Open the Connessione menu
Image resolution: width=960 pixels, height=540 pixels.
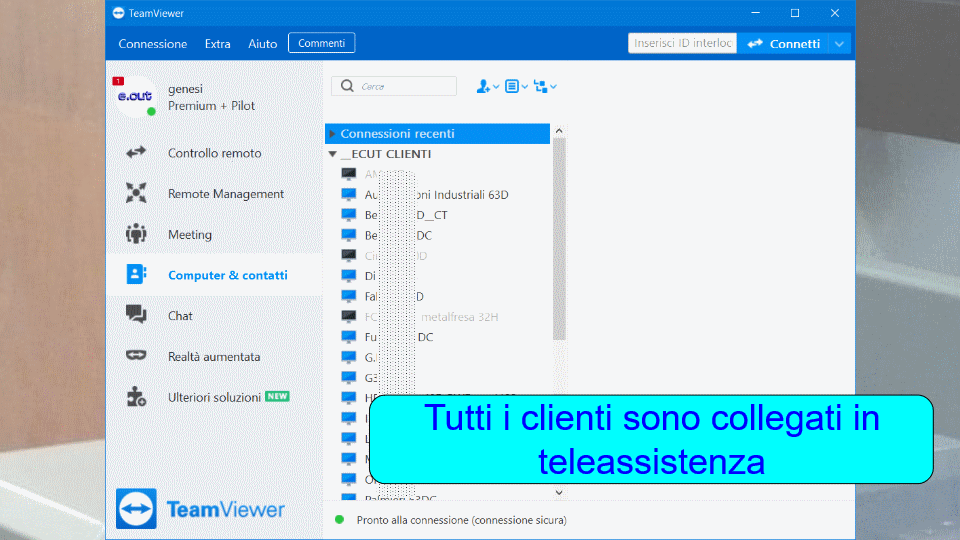(x=152, y=43)
